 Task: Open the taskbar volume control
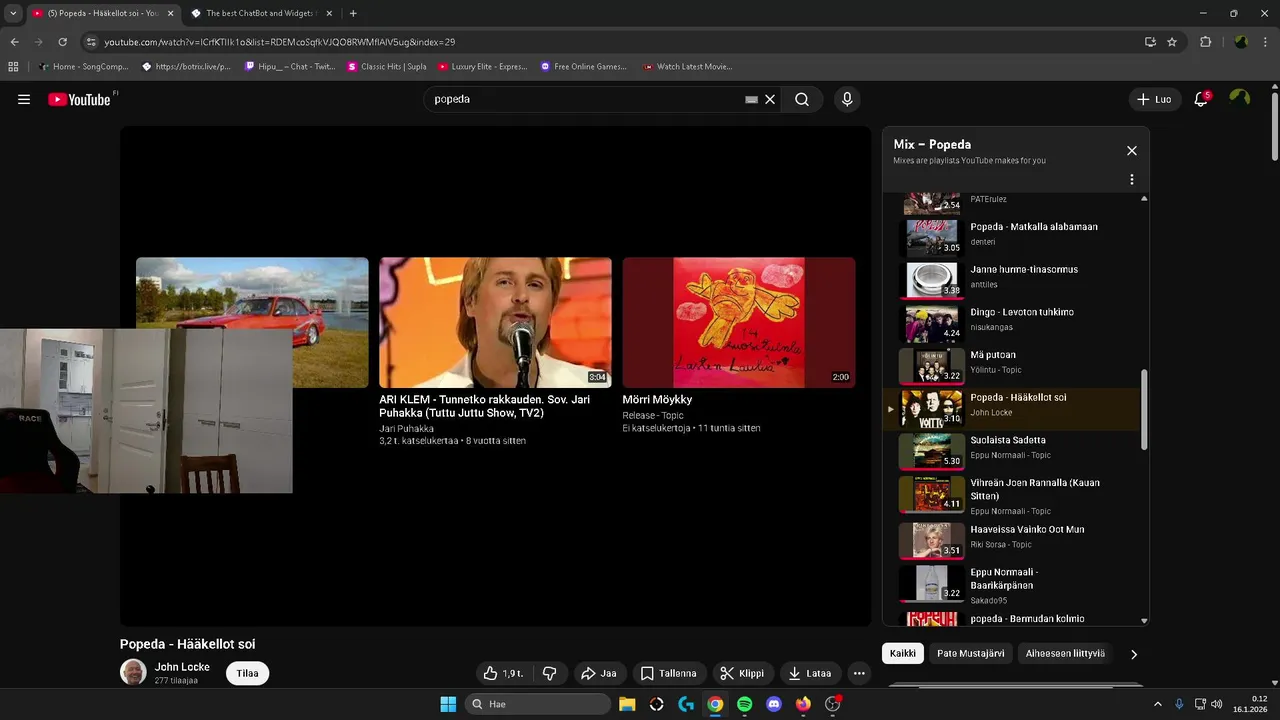[1217, 704]
